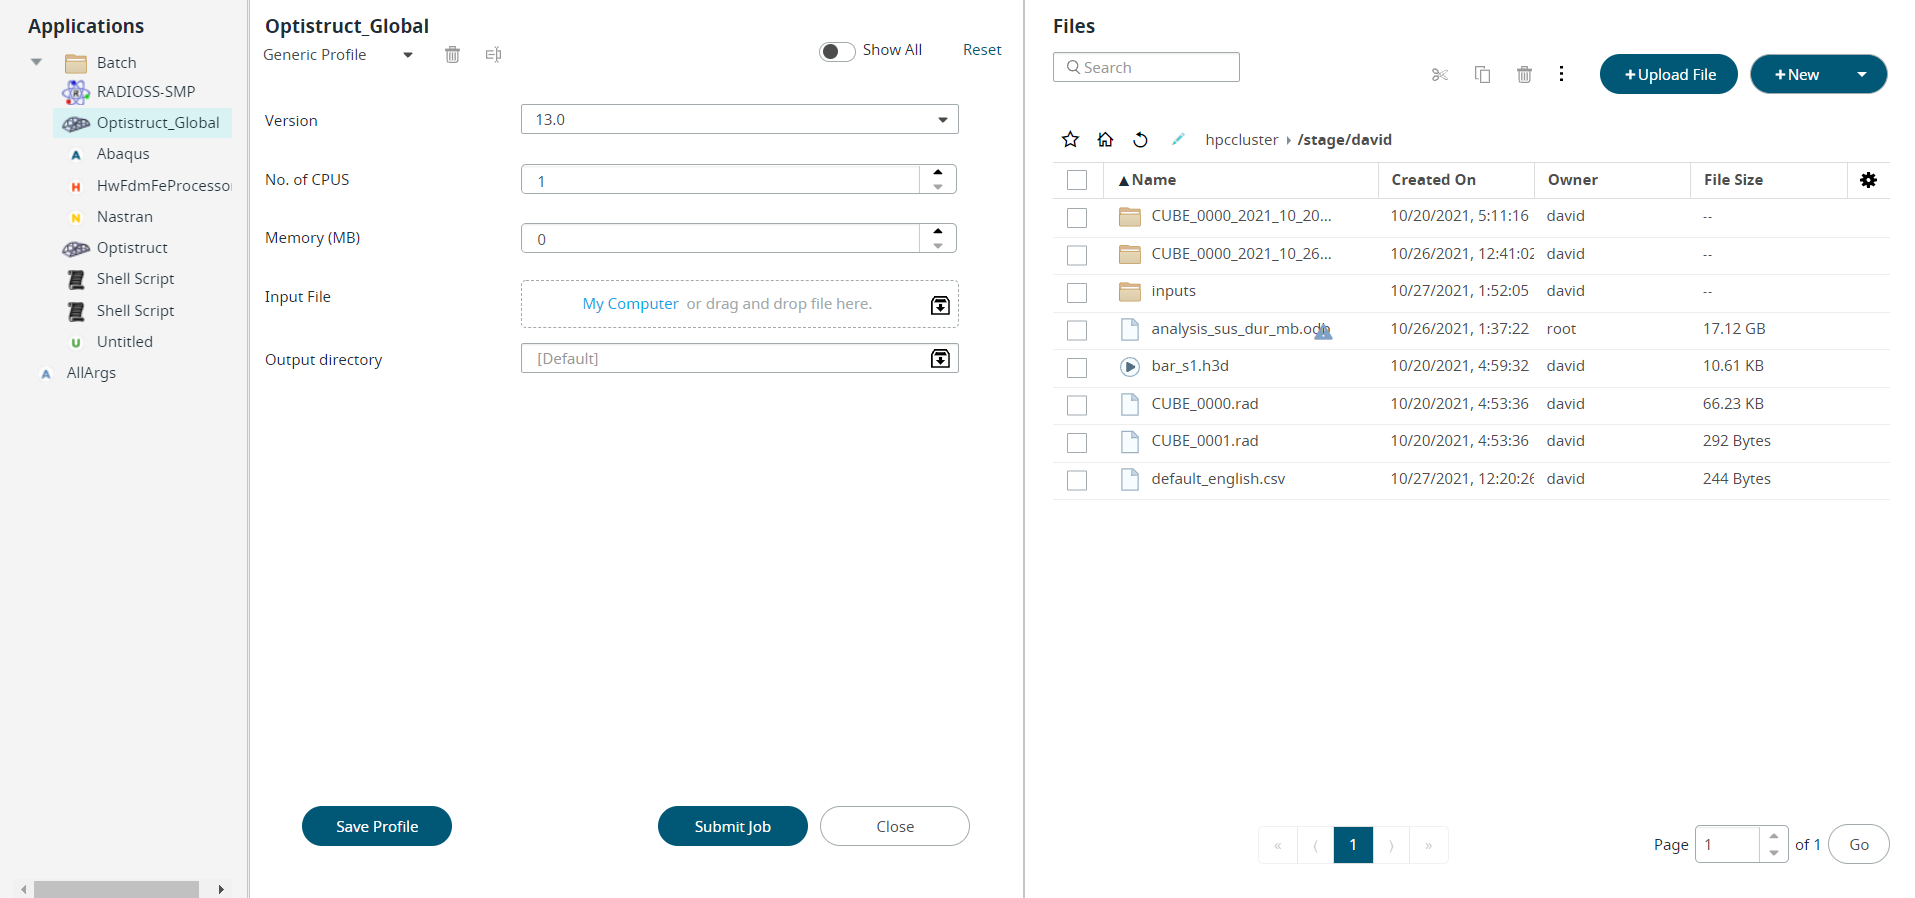This screenshot has height=898, width=1915.
Task: Select the Nastran application
Action: coord(125,217)
